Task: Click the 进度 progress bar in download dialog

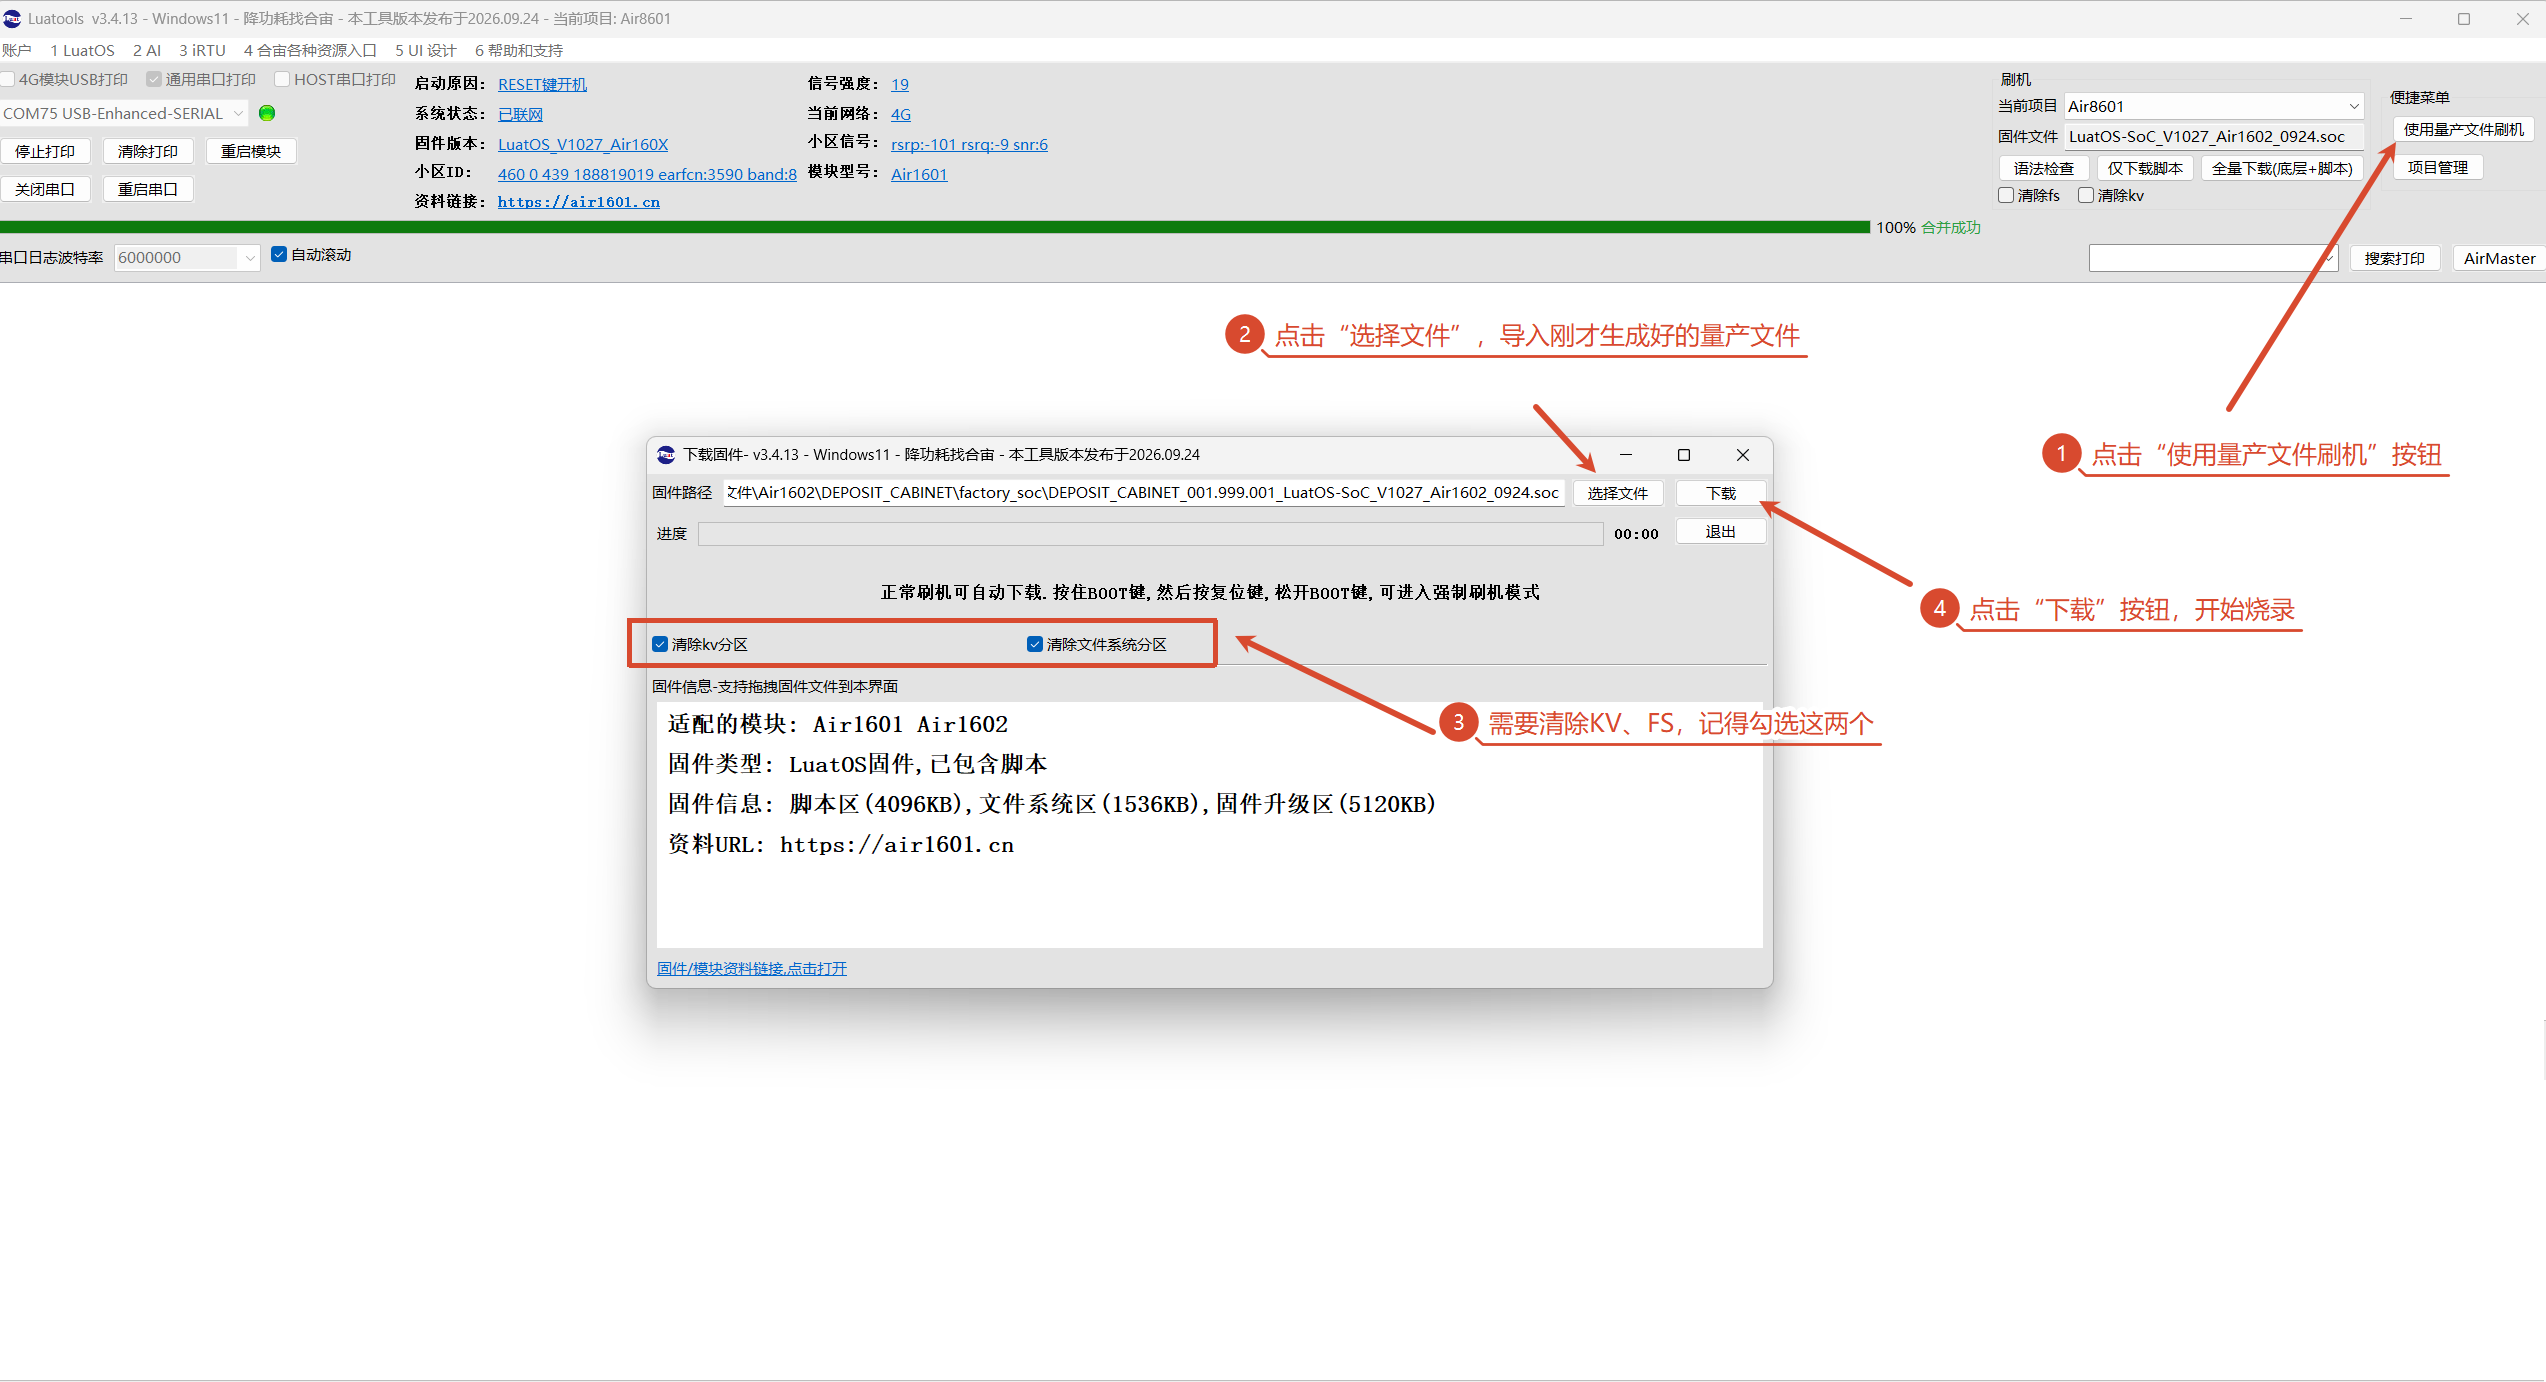Action: (1151, 534)
